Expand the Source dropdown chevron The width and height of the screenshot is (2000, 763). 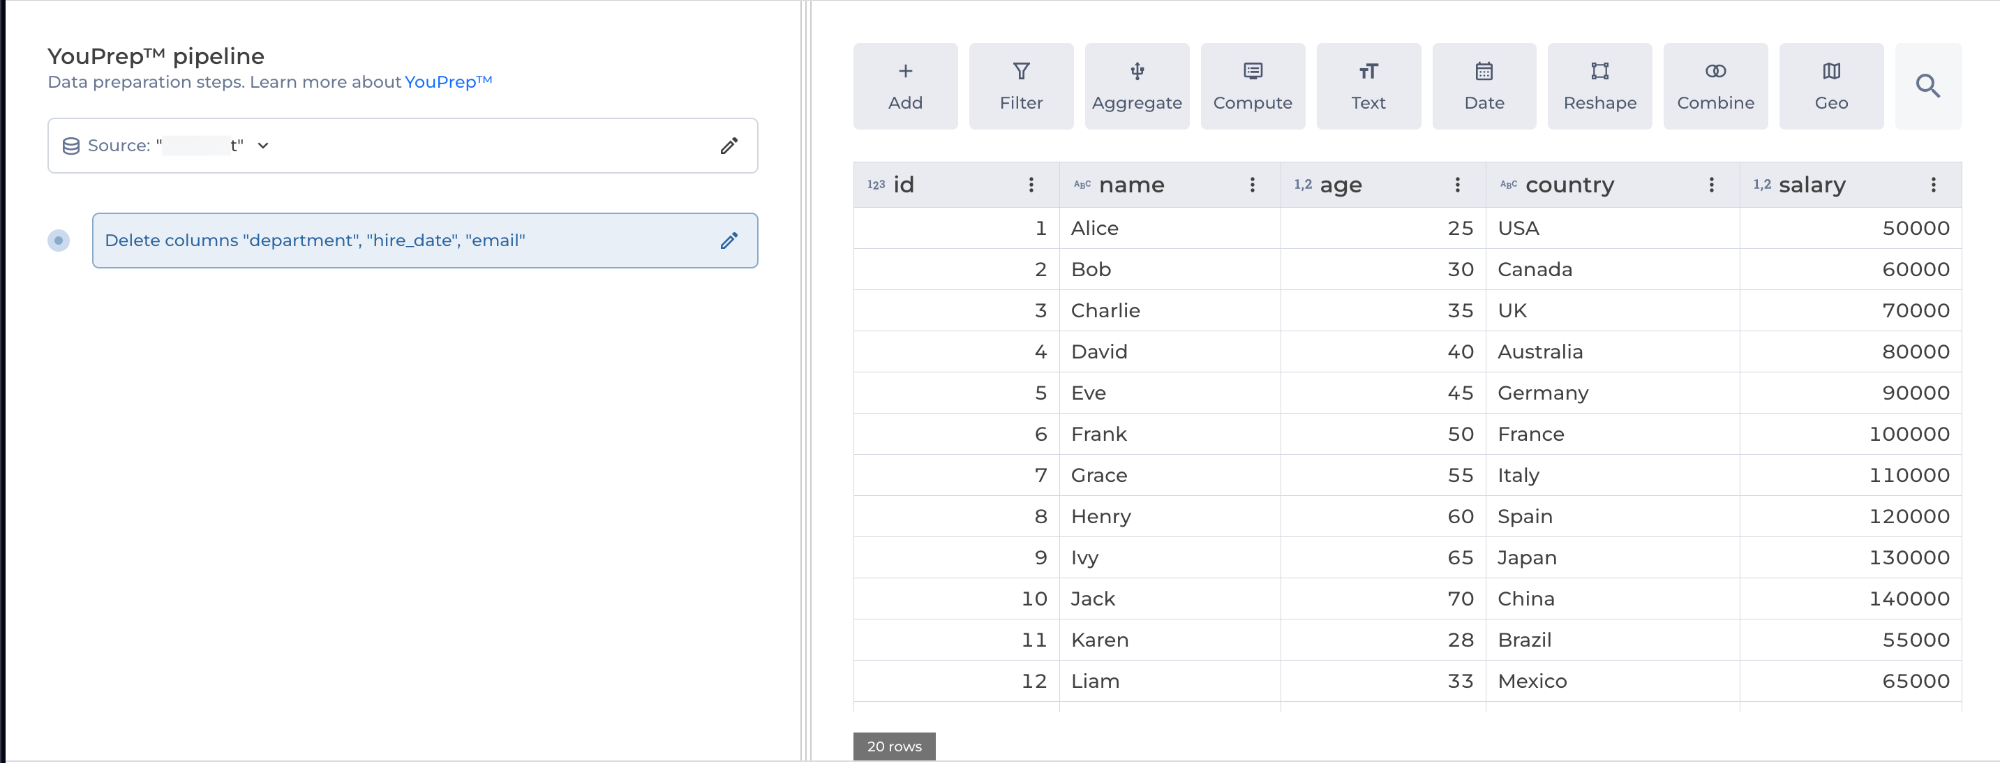click(263, 146)
